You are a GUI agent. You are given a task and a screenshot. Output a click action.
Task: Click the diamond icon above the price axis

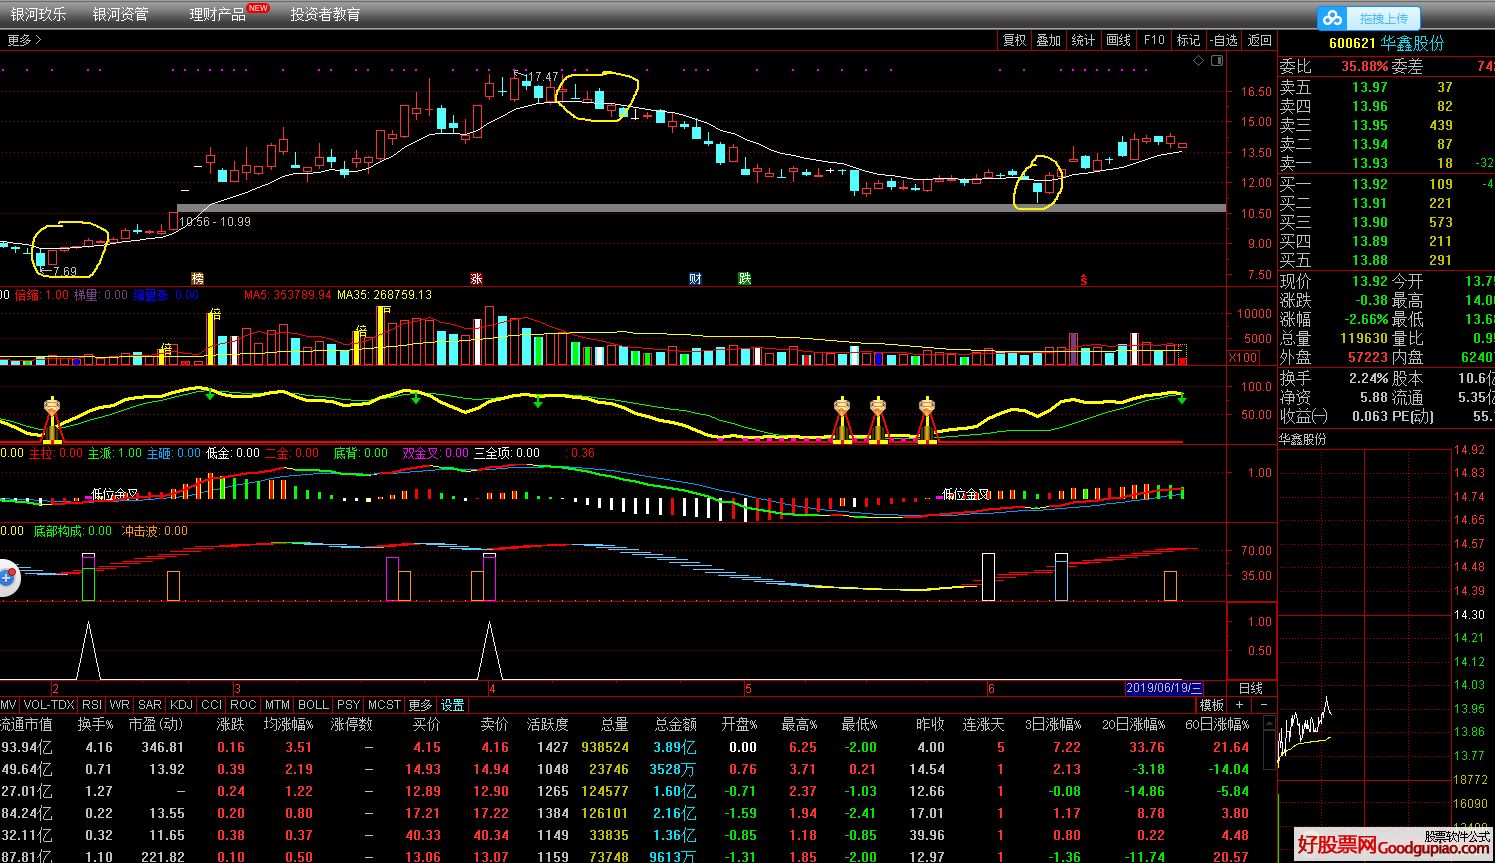point(1199,61)
